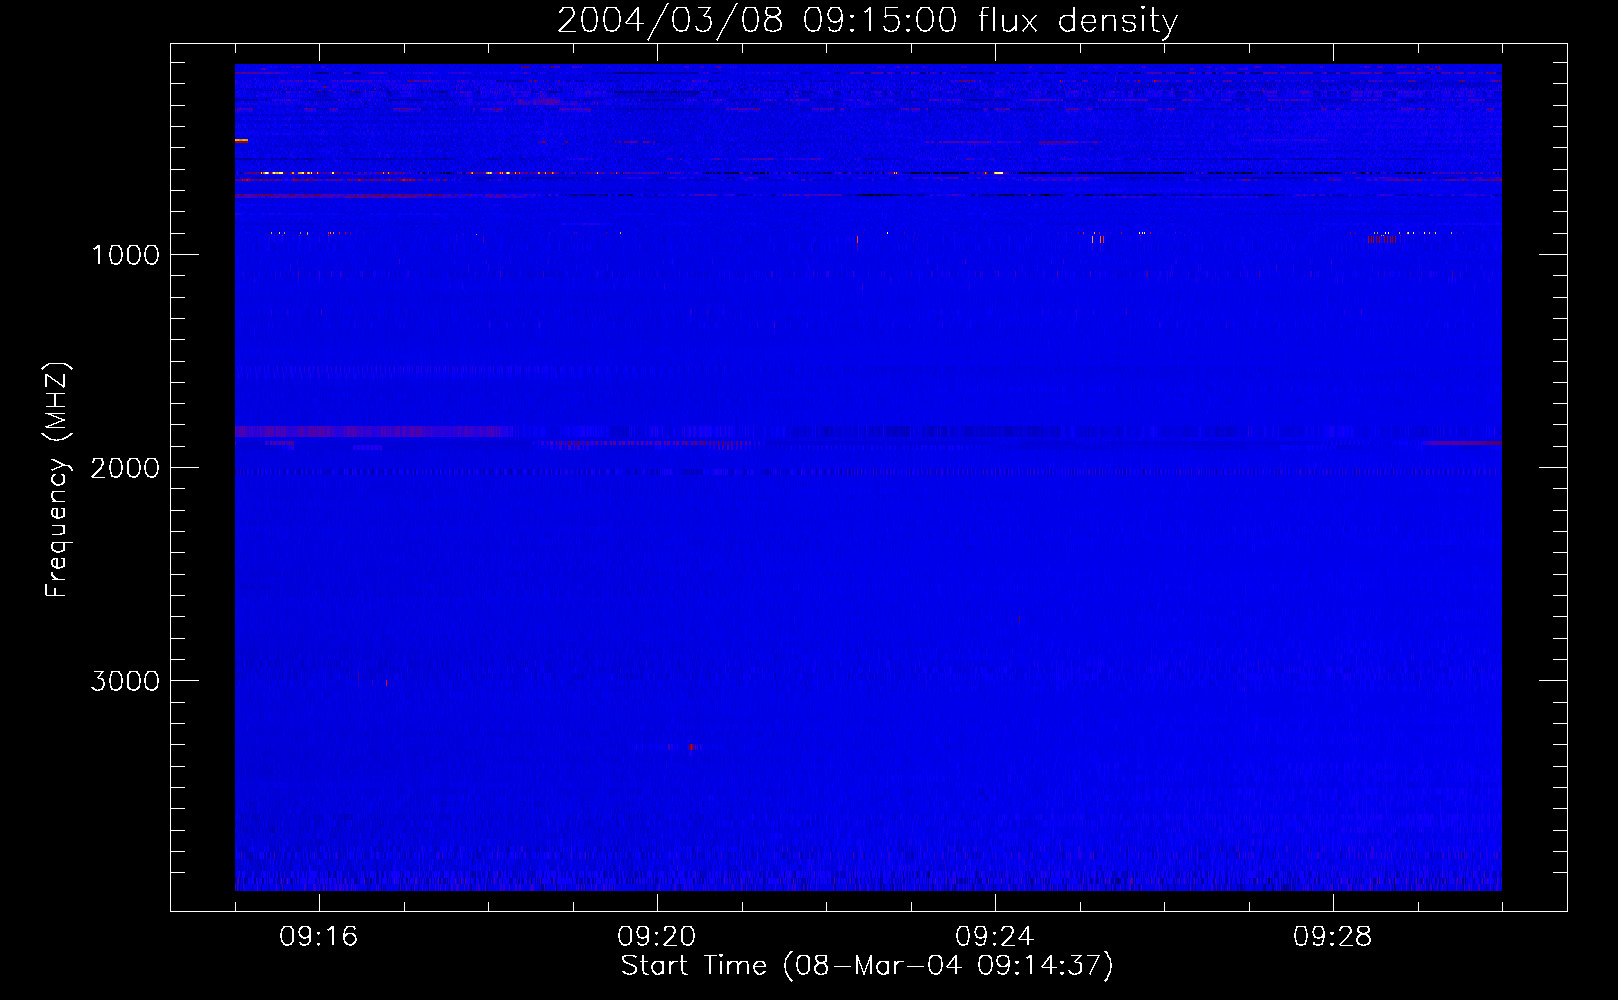The width and height of the screenshot is (1618, 1000).
Task: Click the '09:16' time tick label
Action: (x=318, y=937)
